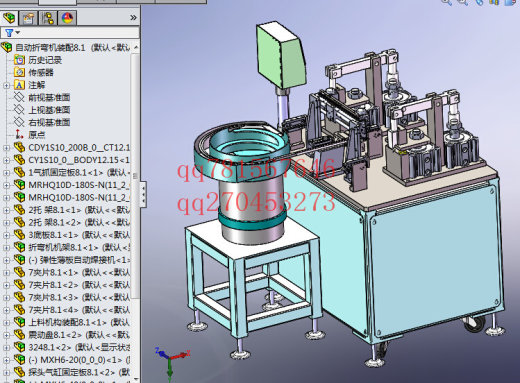Expand the 2托架8.1<2> component
520x383 pixels.
pos(6,223)
